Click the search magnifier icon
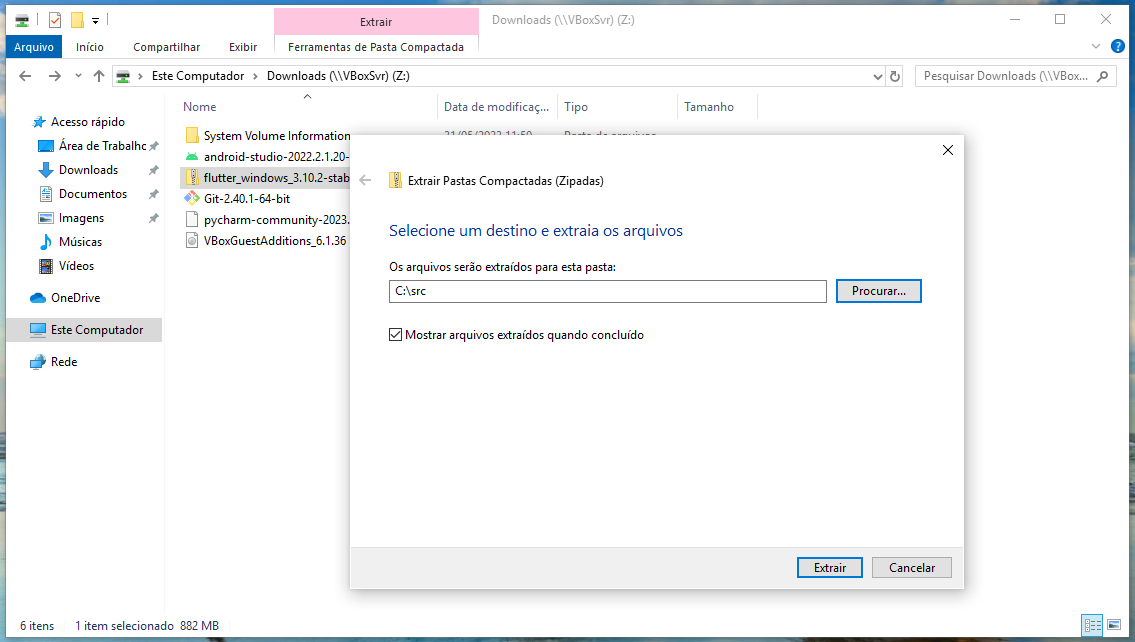This screenshot has width=1135, height=642. 1102,76
